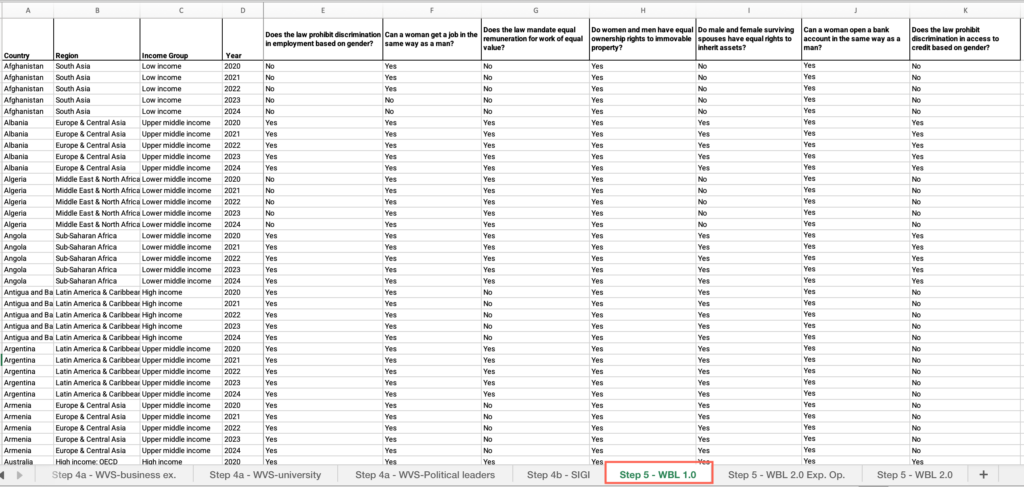Select column I header
This screenshot has width=1024, height=487.
pos(748,10)
